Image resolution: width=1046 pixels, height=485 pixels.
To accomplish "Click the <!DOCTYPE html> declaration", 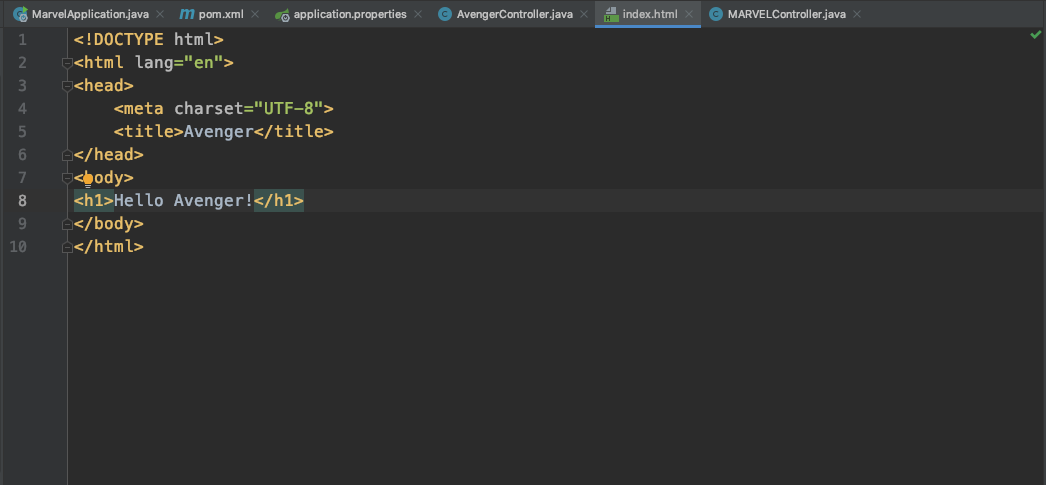I will click(x=149, y=39).
